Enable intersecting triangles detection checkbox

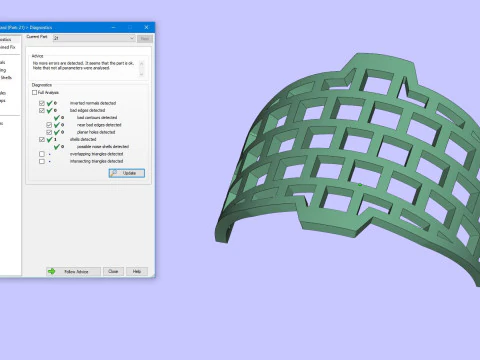coord(42,161)
